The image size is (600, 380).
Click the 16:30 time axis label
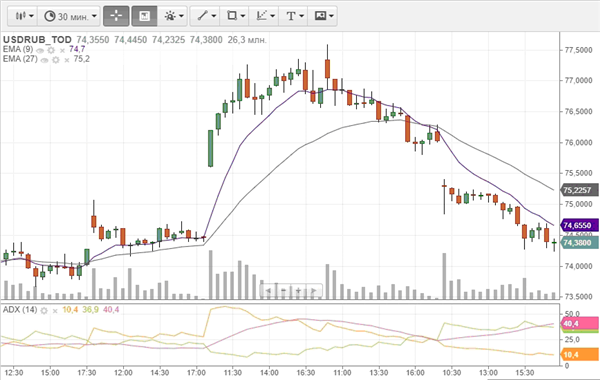(306, 372)
